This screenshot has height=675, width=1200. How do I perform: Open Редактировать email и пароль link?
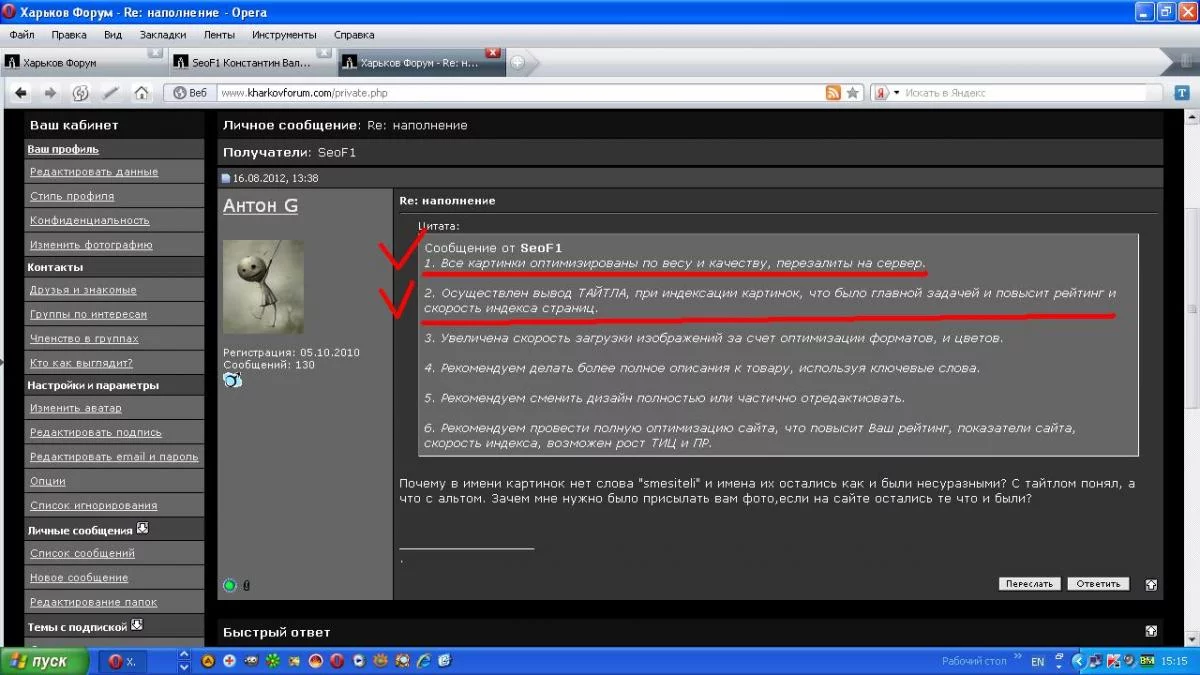(x=114, y=457)
